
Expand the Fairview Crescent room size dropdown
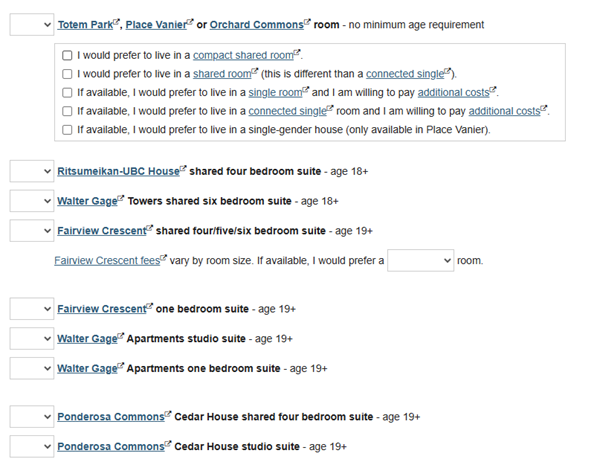(420, 261)
